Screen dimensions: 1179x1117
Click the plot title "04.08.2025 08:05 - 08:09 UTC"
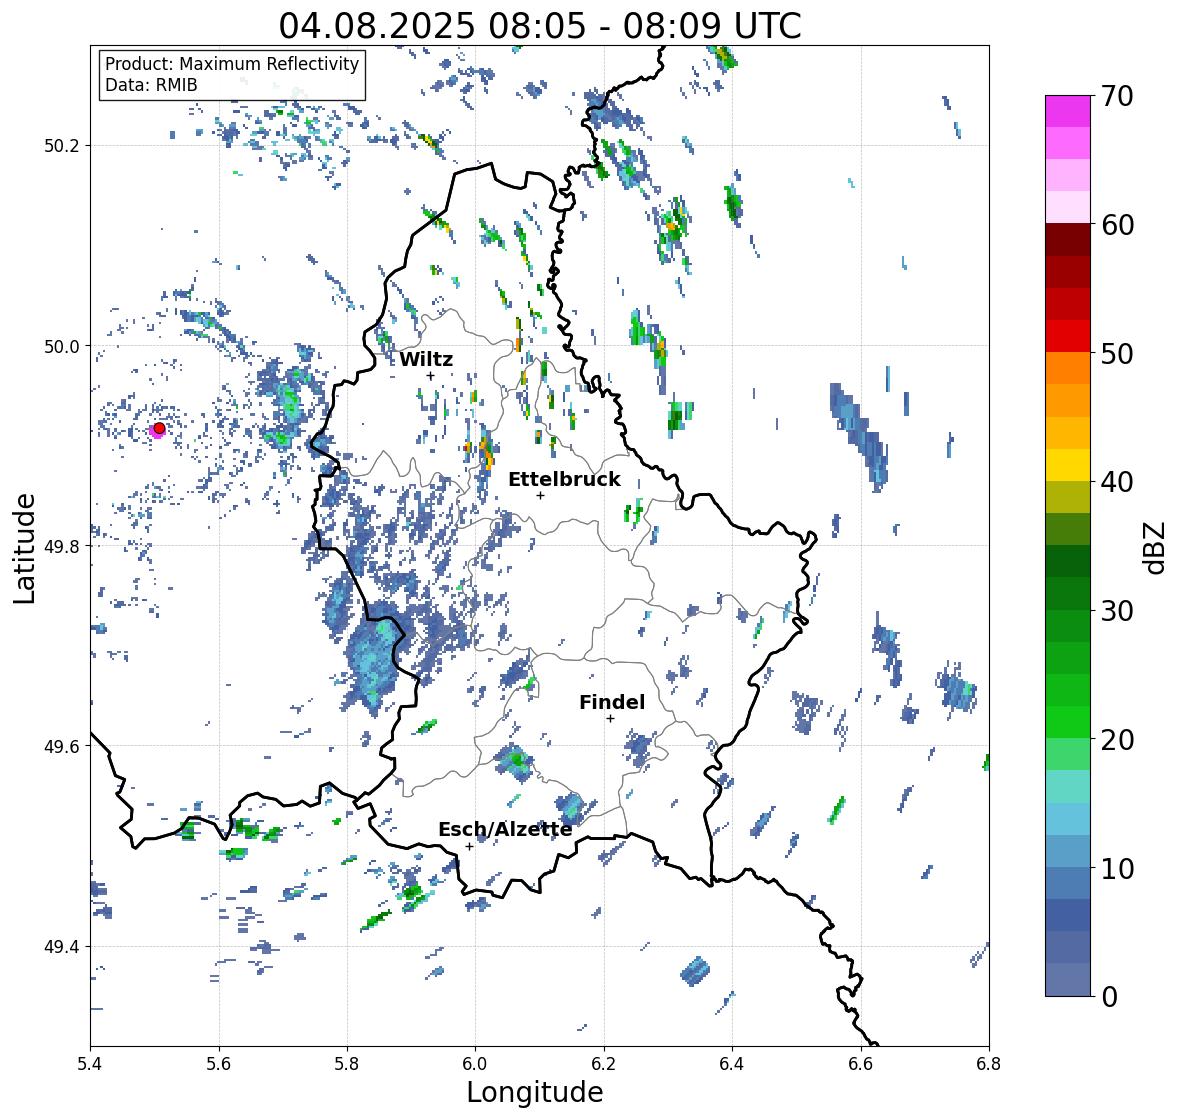540,26
